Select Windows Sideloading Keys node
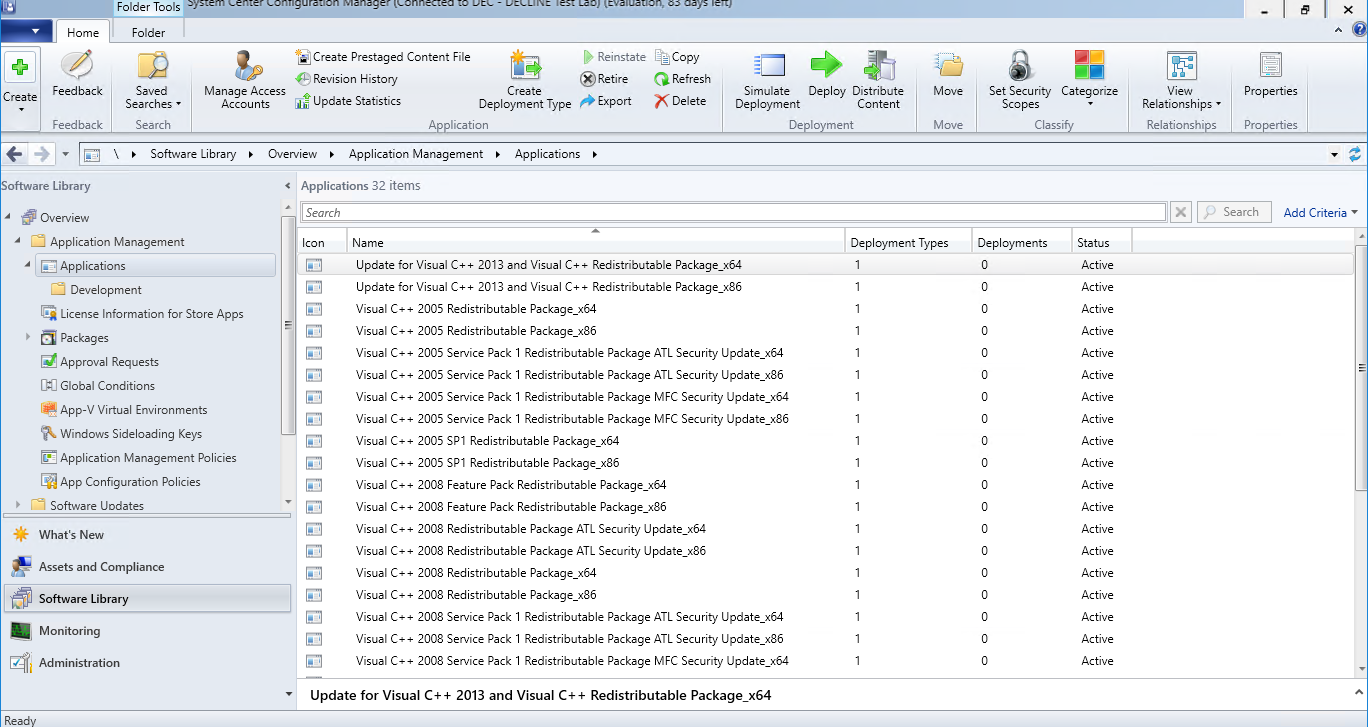The width and height of the screenshot is (1368, 727). pyautogui.click(x=121, y=434)
